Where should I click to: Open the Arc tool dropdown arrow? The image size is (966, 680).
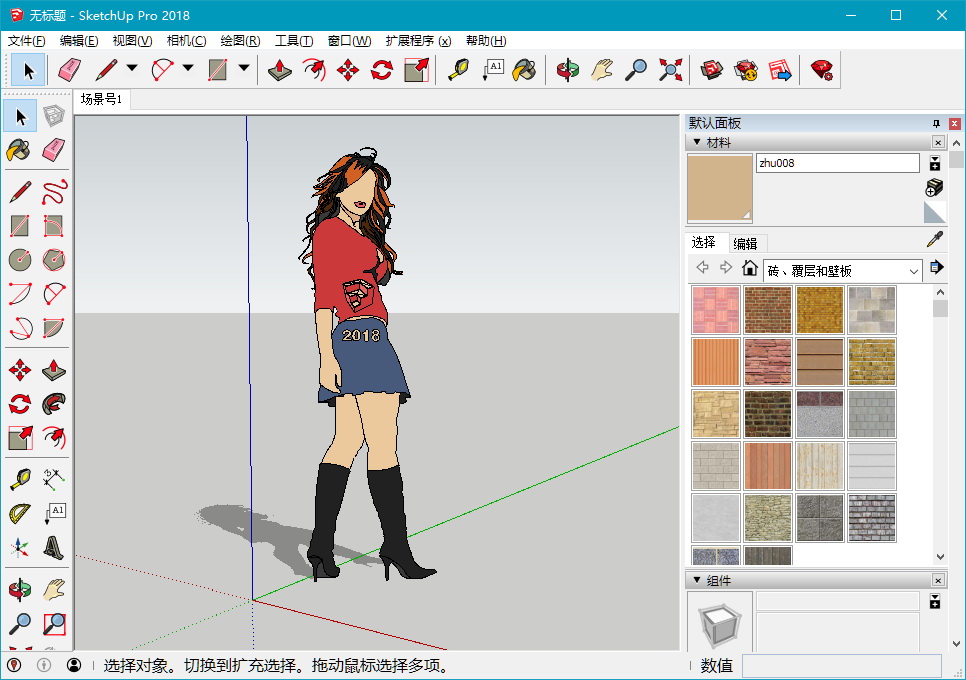coord(188,68)
